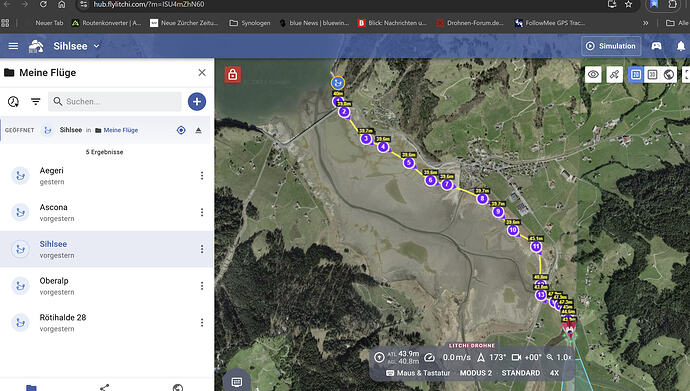Open Routenkonverter bookmark
Viewport: 690px width, 391px height.
[x=106, y=23]
